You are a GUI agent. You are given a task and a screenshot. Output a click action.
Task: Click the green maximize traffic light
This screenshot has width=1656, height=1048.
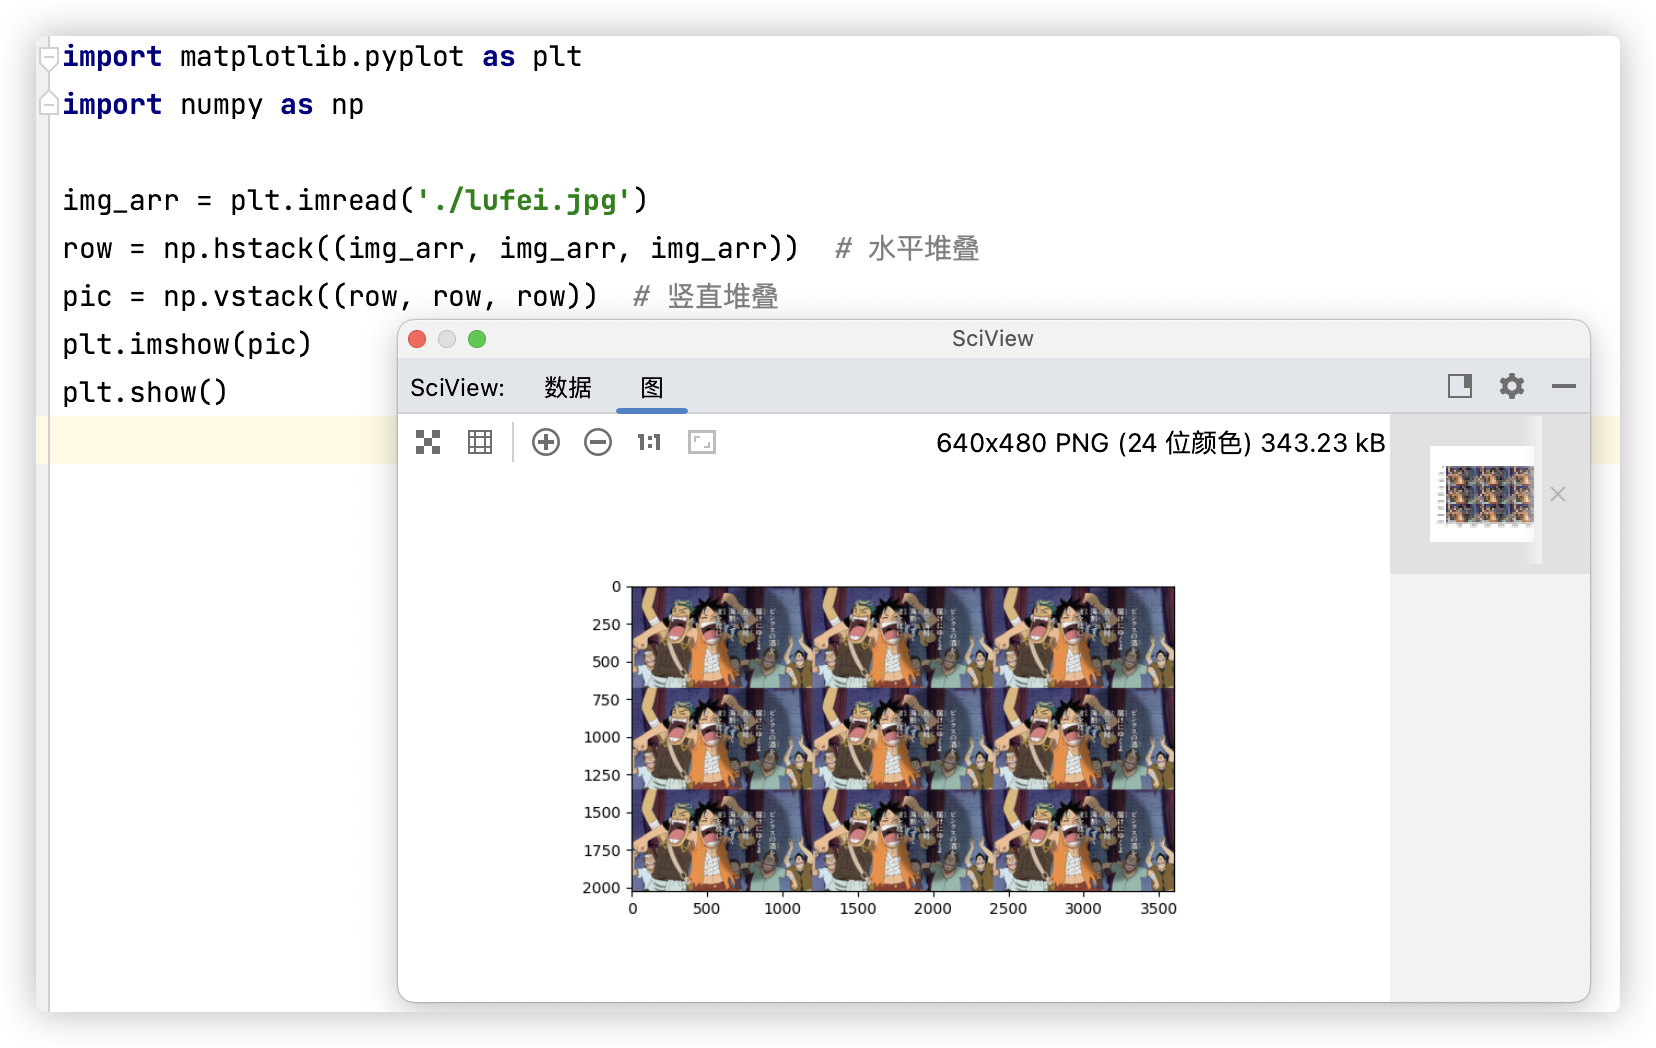(478, 339)
